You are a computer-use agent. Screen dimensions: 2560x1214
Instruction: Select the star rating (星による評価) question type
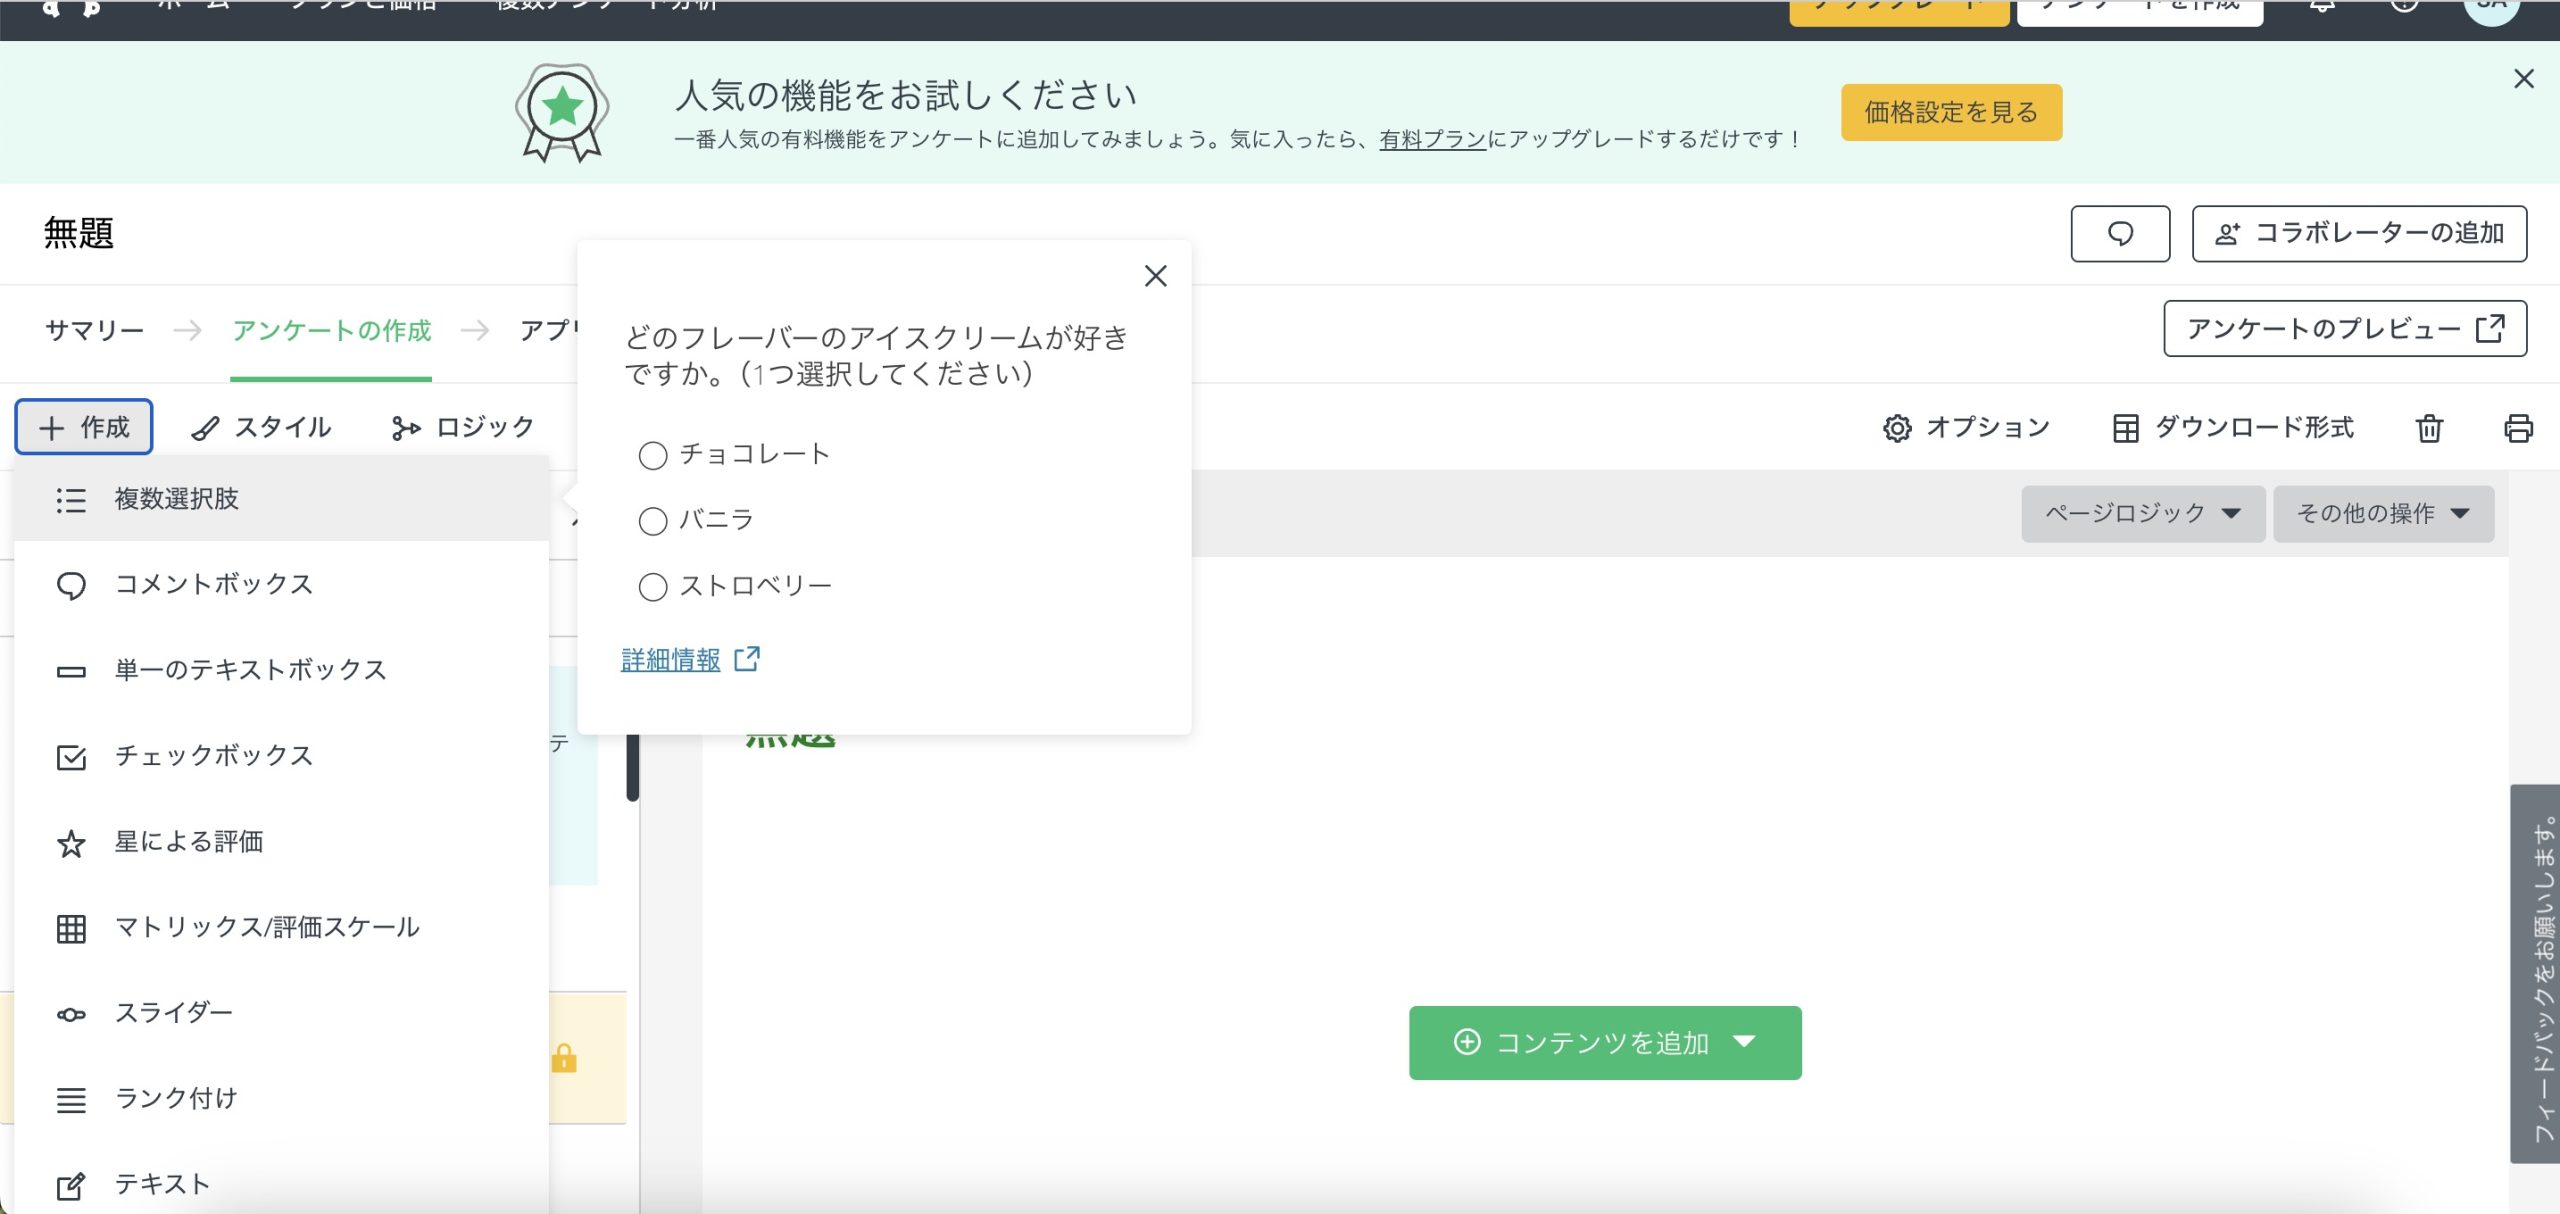coord(188,842)
